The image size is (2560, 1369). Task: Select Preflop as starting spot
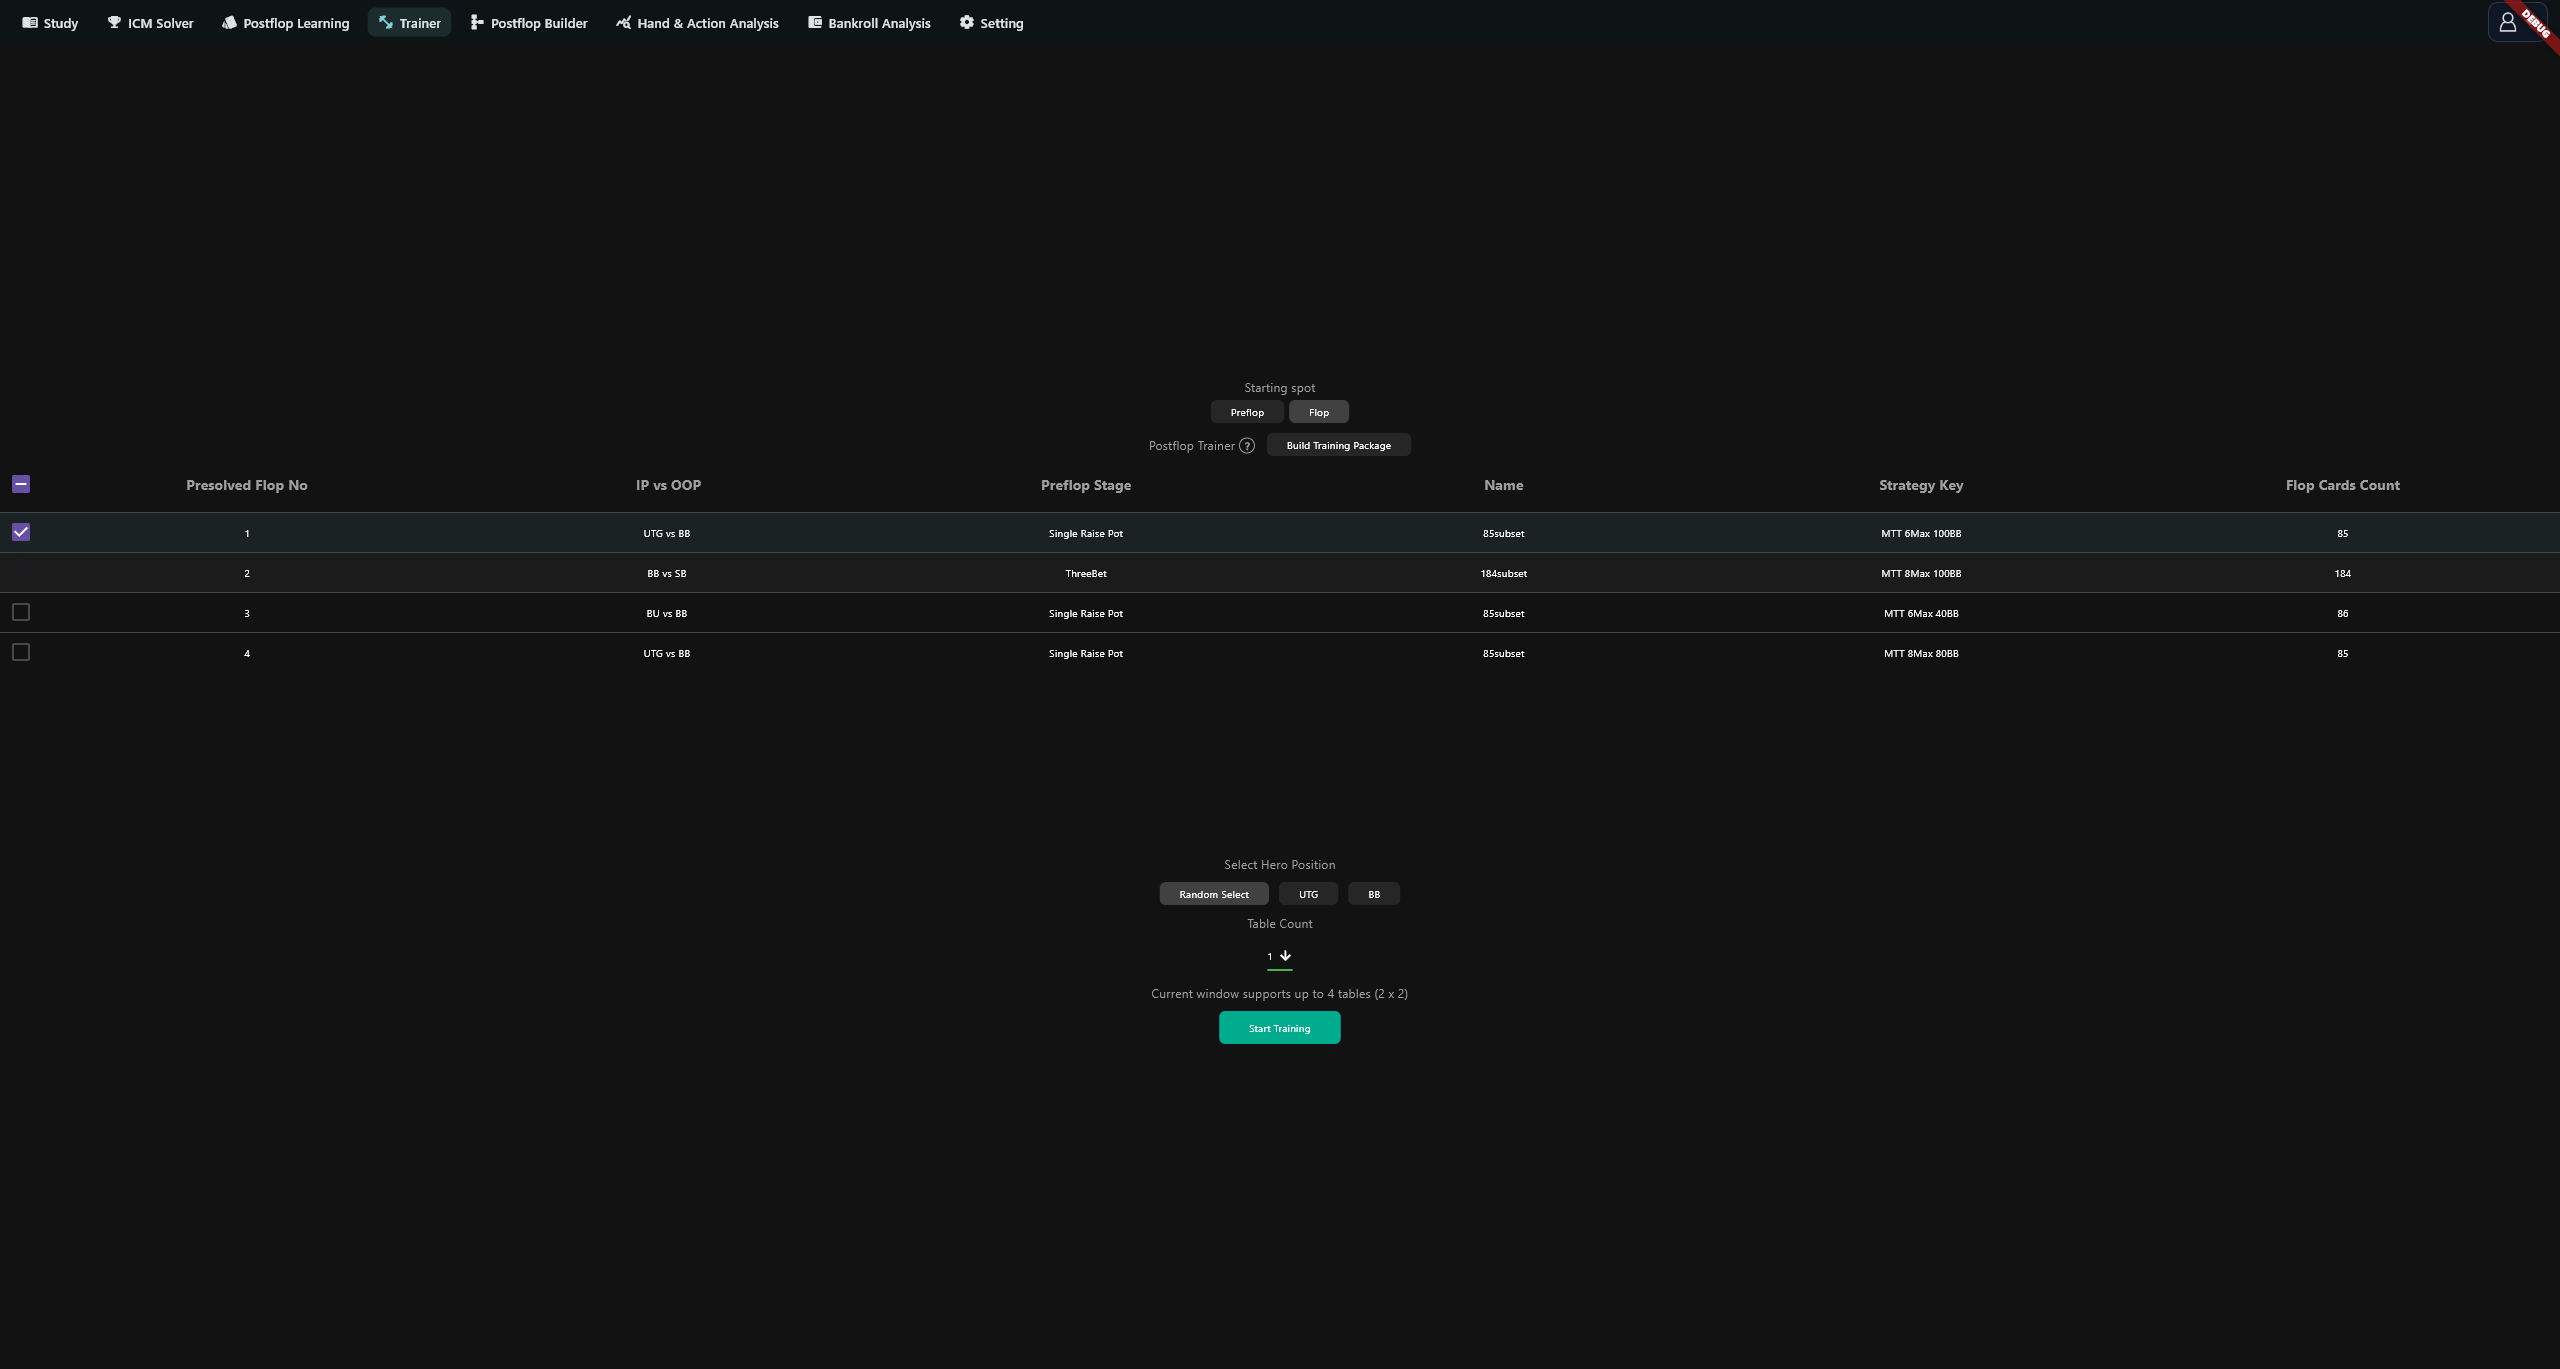point(1247,412)
